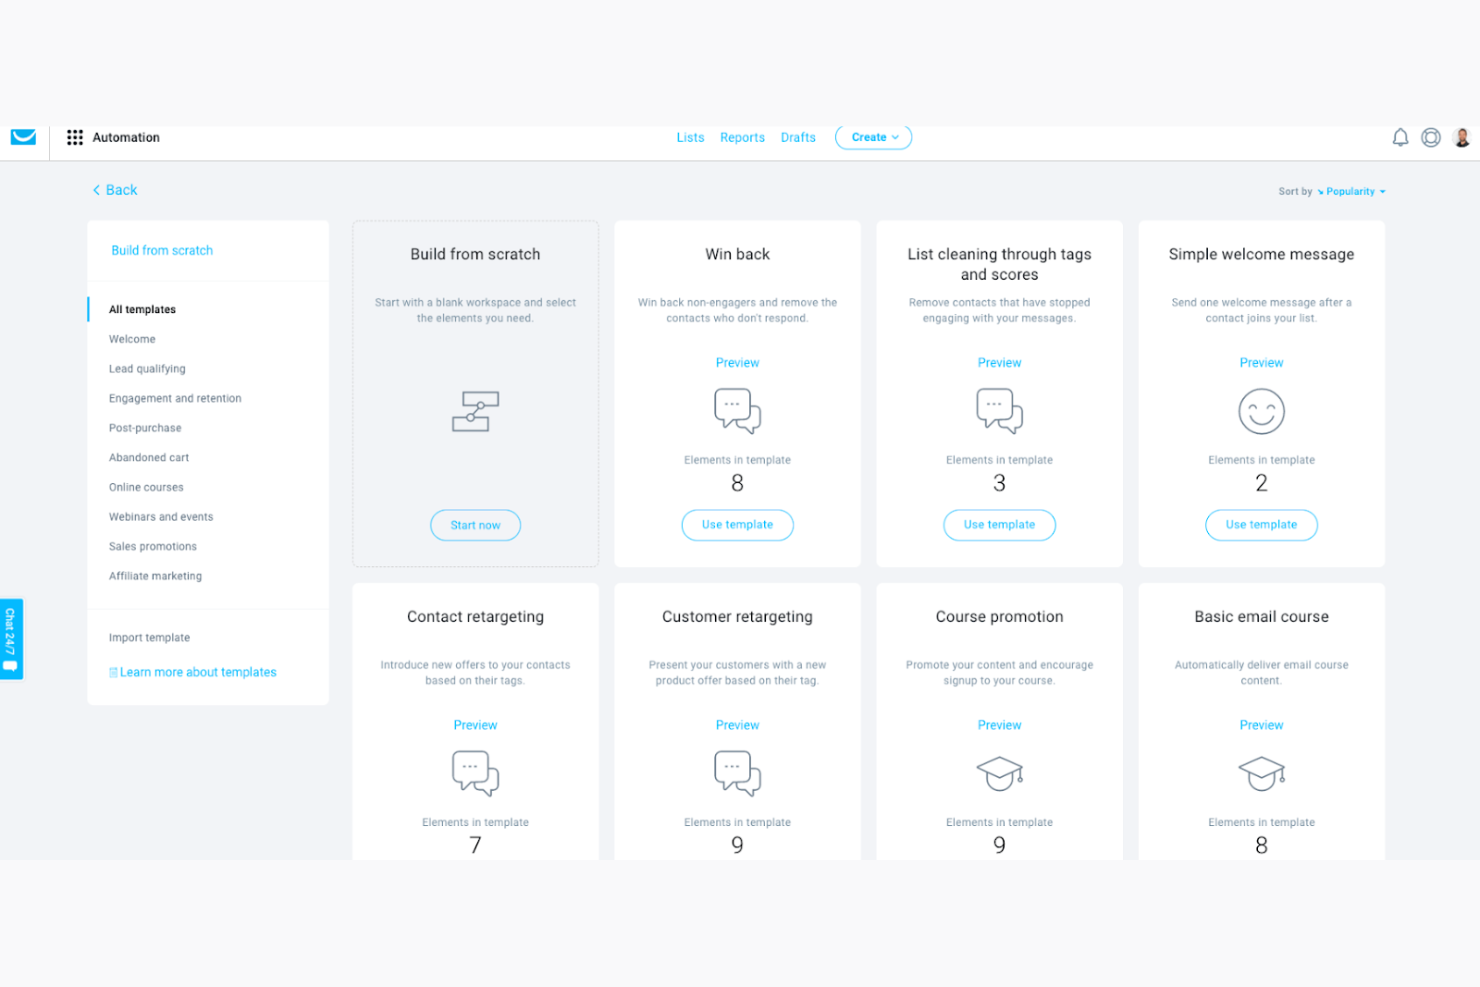Open the Create dropdown
The image size is (1480, 987).
click(x=874, y=137)
